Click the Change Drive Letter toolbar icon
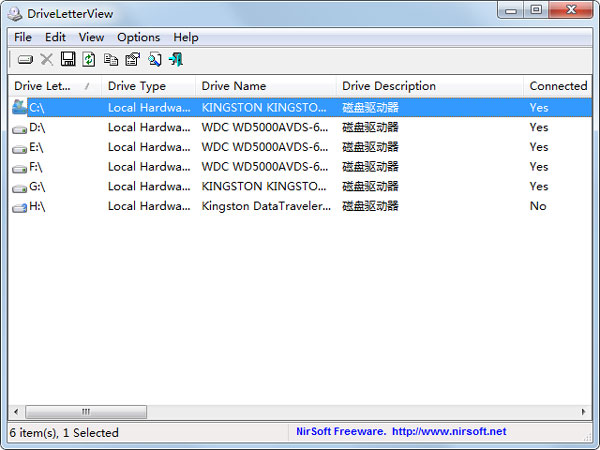Viewport: 600px width, 450px height. tap(25, 60)
